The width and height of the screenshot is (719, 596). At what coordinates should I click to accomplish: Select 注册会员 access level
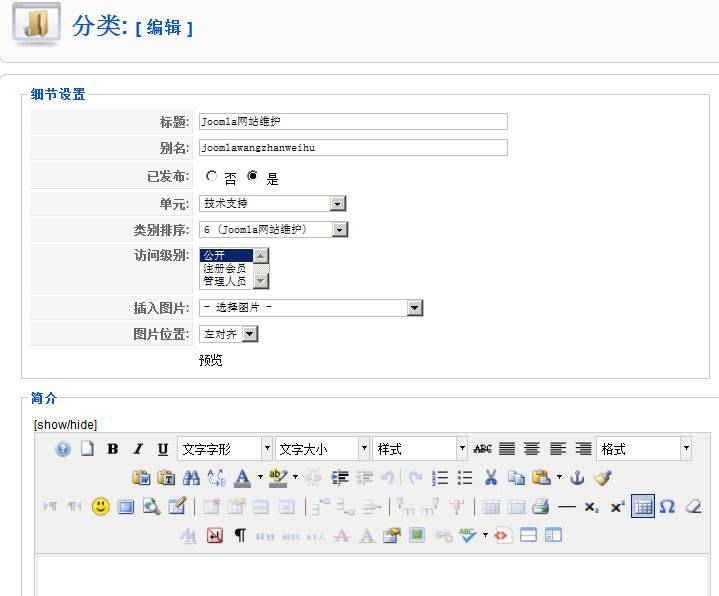pyautogui.click(x=226, y=268)
